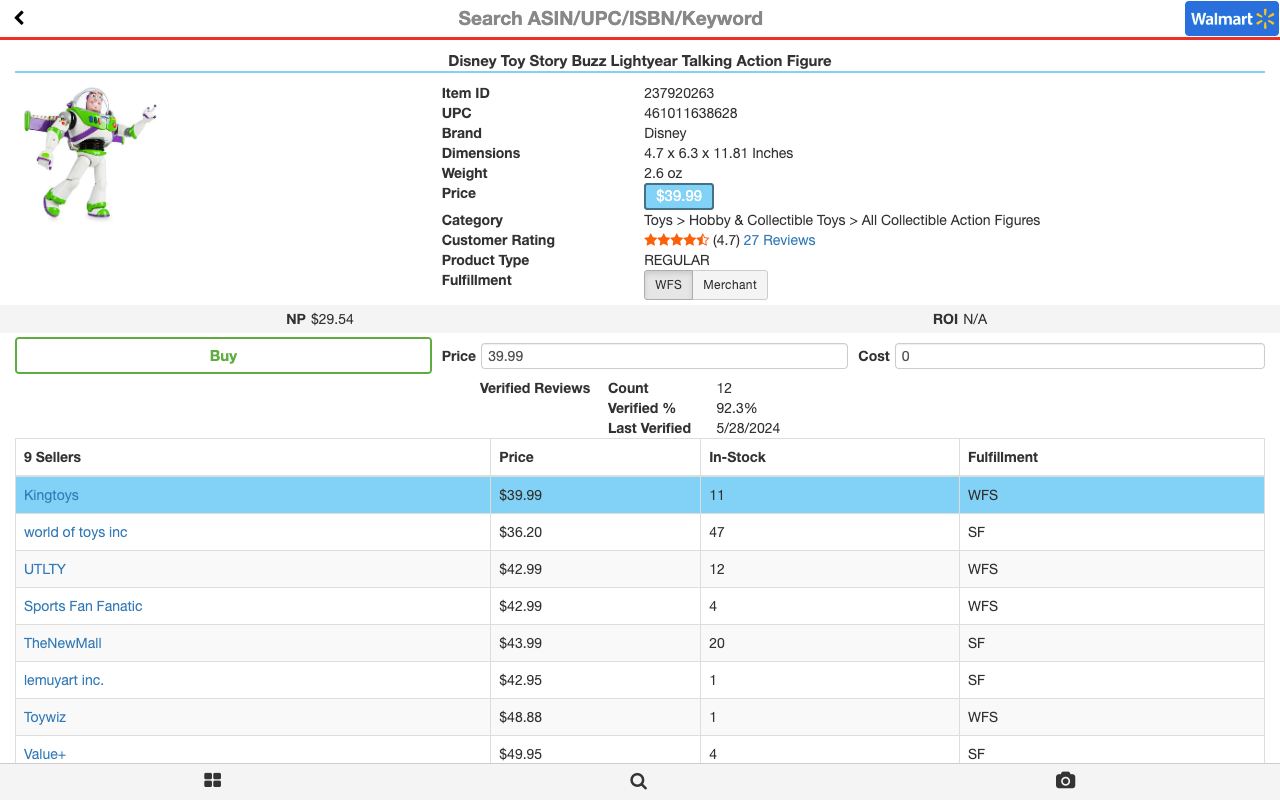Image resolution: width=1280 pixels, height=800 pixels.
Task: Open the Walmart marketplace switcher
Action: coord(1231,19)
